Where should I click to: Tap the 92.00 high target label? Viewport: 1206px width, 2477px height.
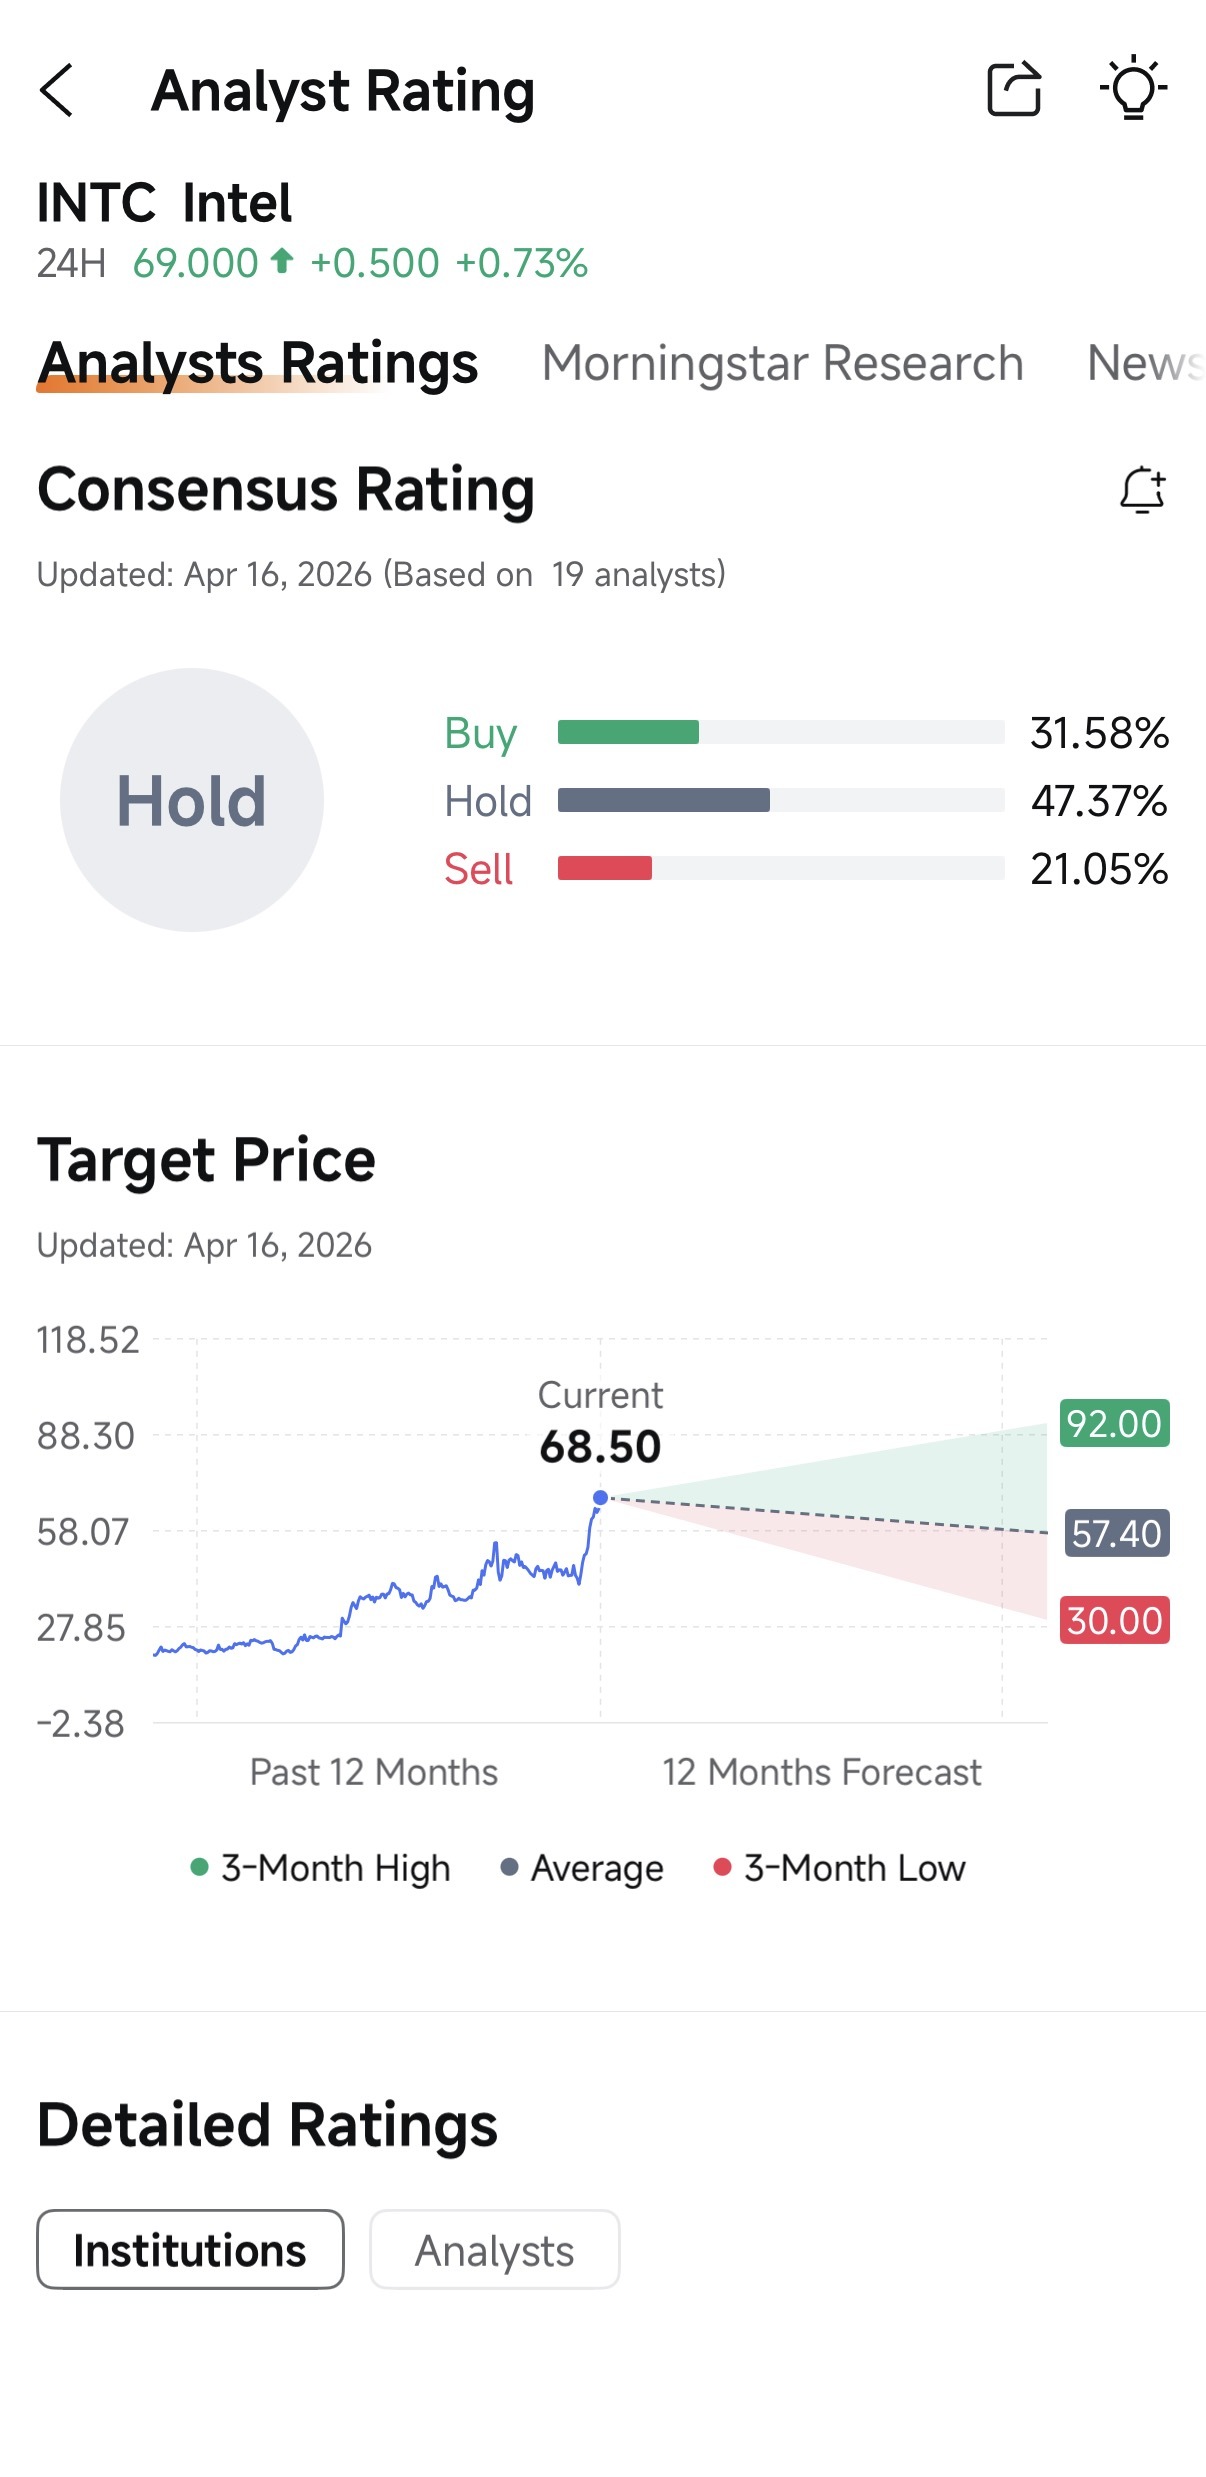tap(1114, 1422)
